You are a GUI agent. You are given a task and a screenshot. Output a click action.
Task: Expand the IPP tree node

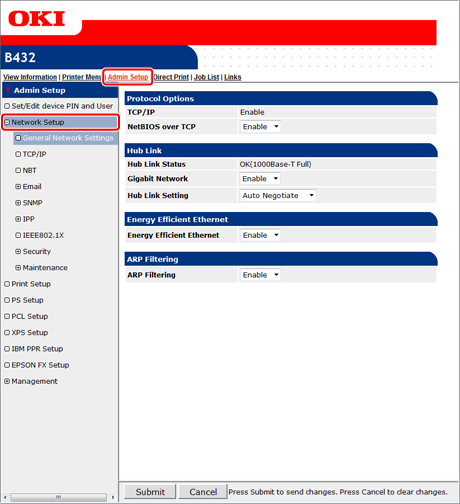coord(18,219)
